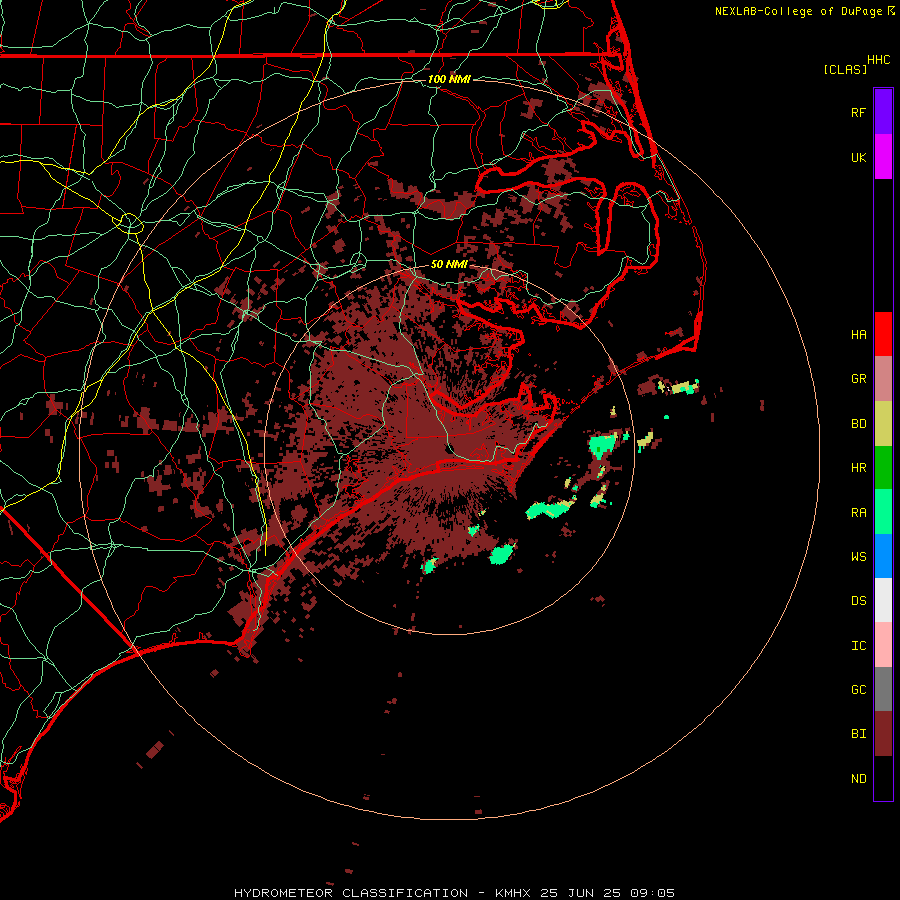
Task: Click the RF legend label
Action: click(859, 112)
